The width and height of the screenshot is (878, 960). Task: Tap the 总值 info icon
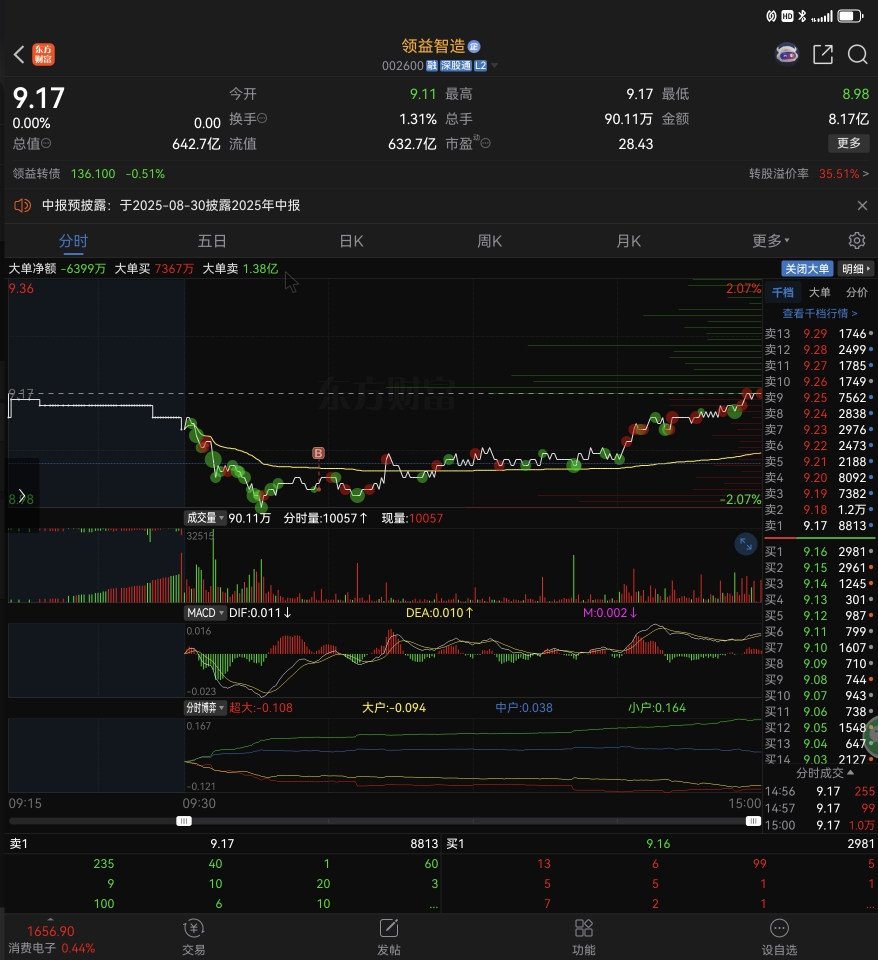[46, 143]
